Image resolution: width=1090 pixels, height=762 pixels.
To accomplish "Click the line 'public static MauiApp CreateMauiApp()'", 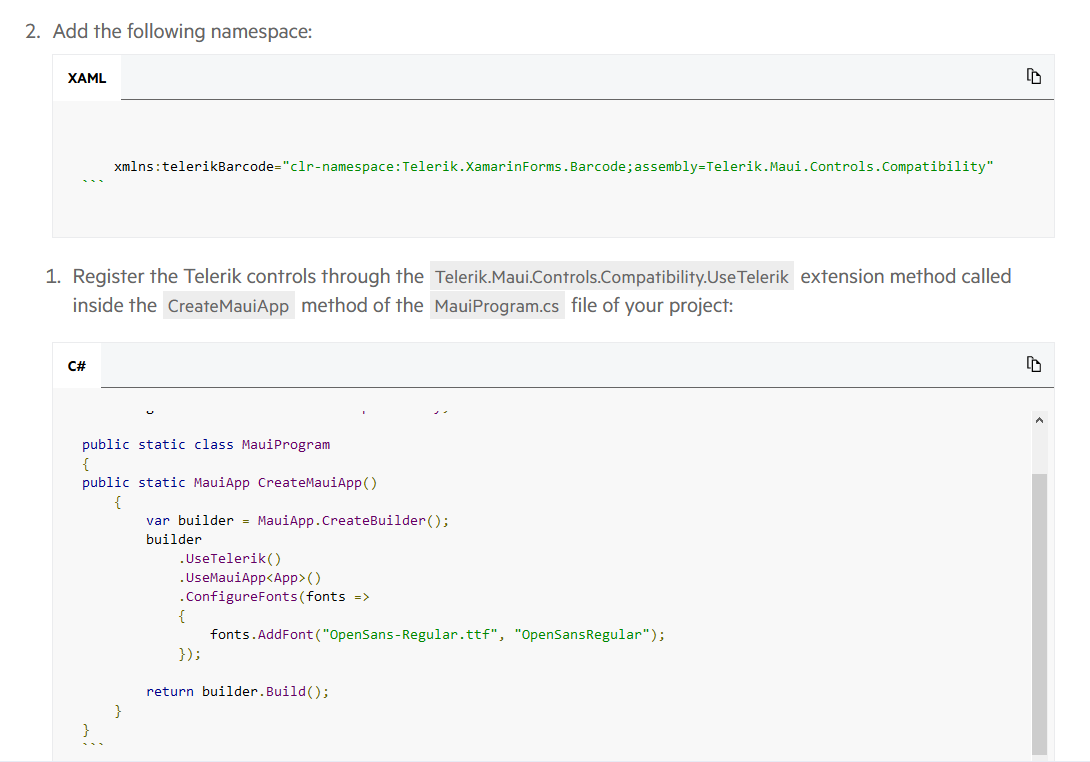I will pos(229,483).
